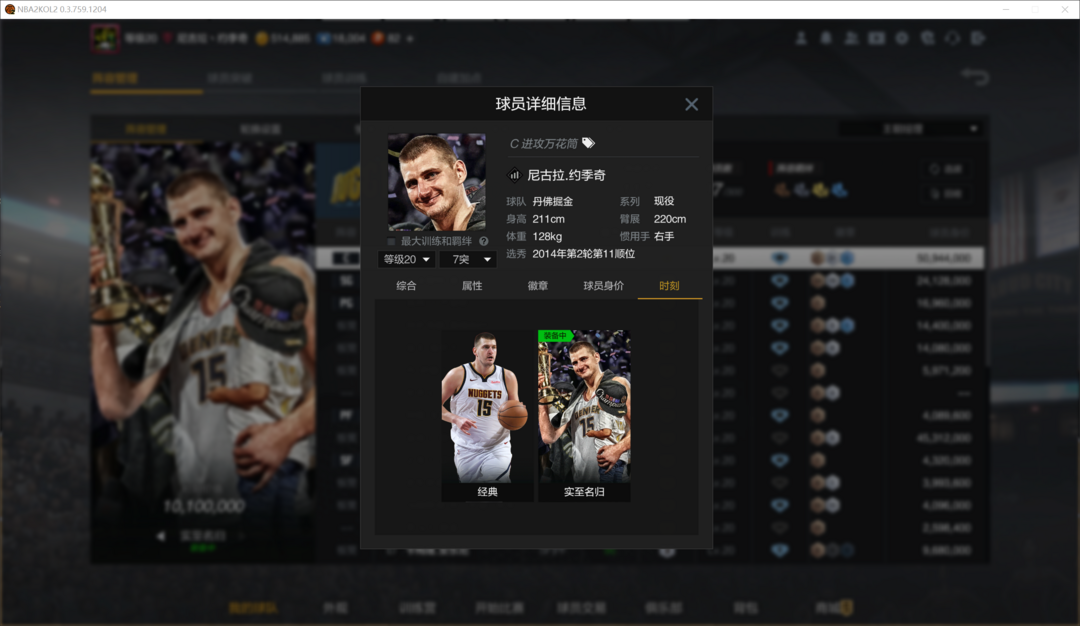The height and width of the screenshot is (626, 1080).
Task: Switch to the 属性 tab
Action: tap(472, 286)
